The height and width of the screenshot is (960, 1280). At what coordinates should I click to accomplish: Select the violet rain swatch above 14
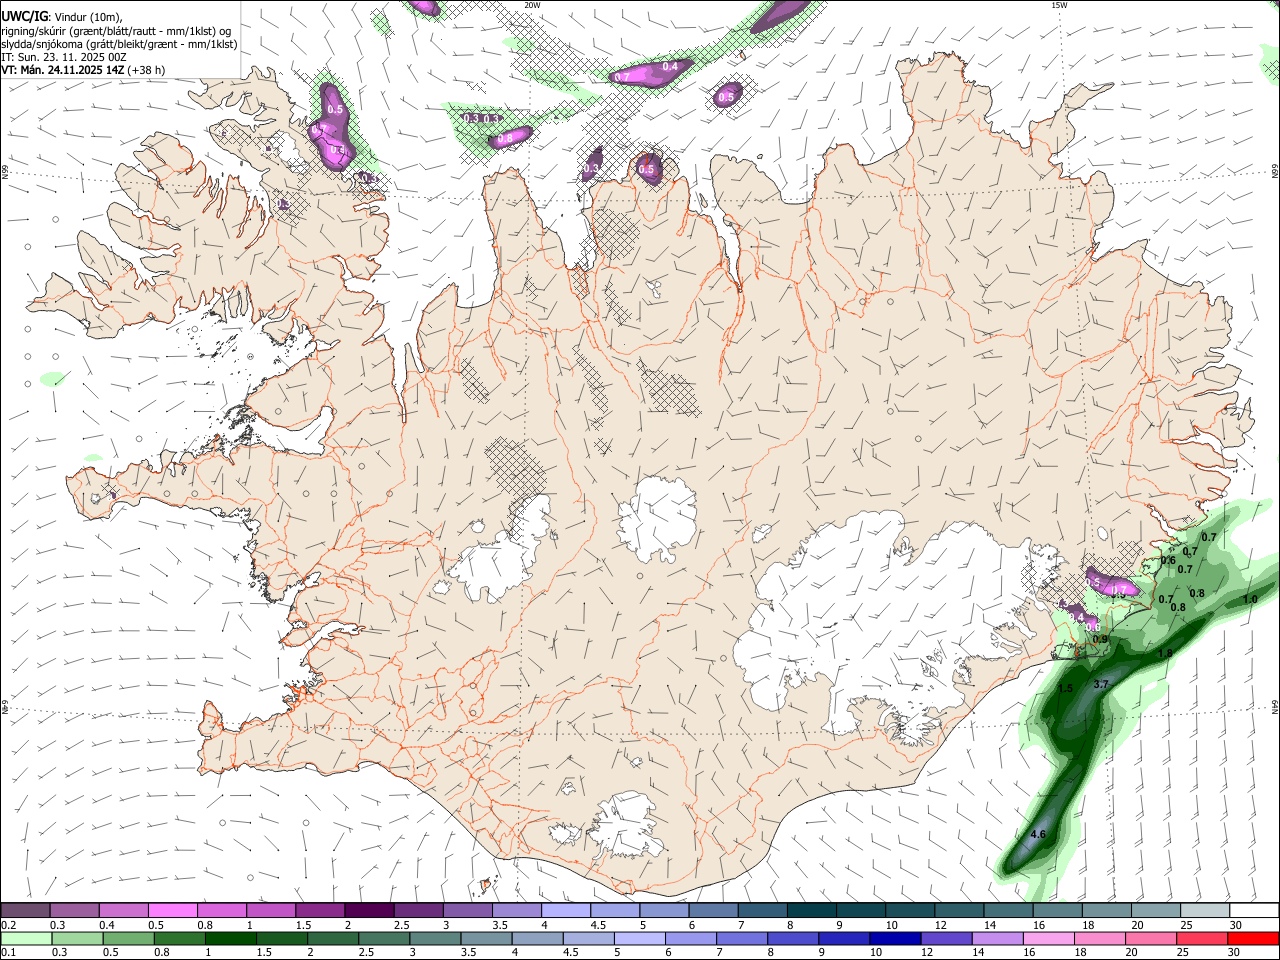click(996, 938)
